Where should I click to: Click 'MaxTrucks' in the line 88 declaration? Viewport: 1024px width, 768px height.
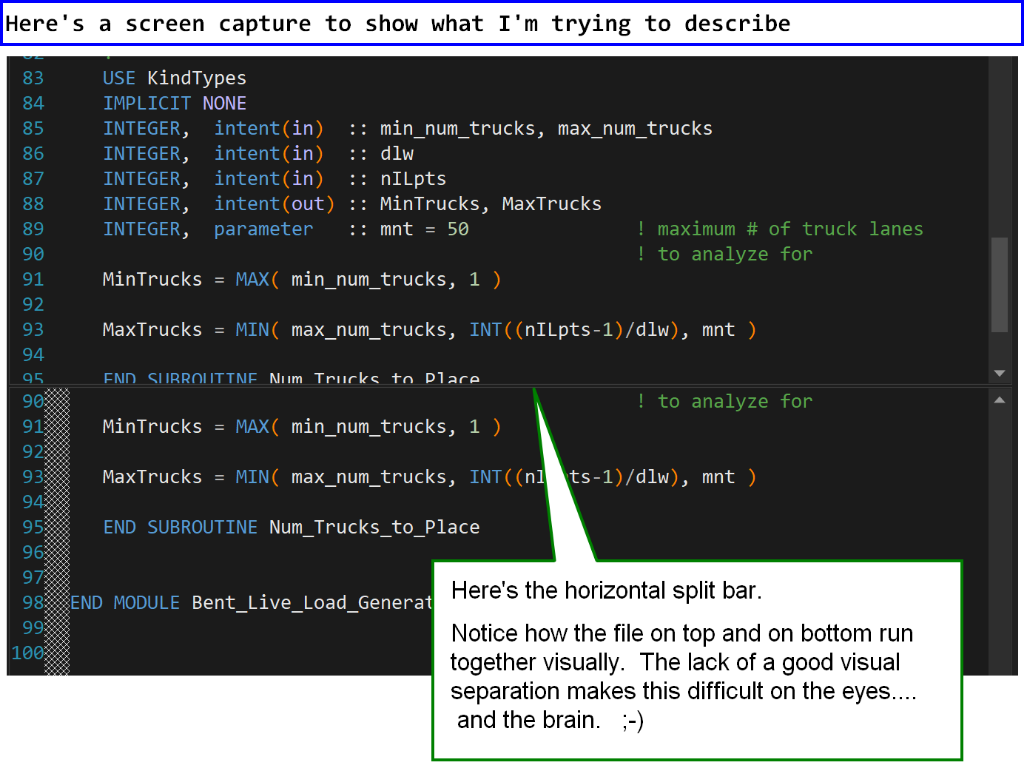(551, 204)
